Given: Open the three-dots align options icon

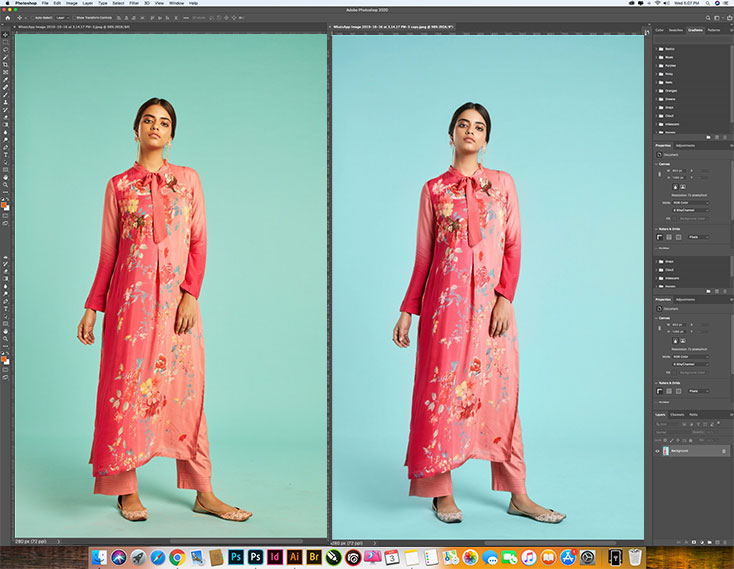Looking at the screenshot, I should click(186, 18).
